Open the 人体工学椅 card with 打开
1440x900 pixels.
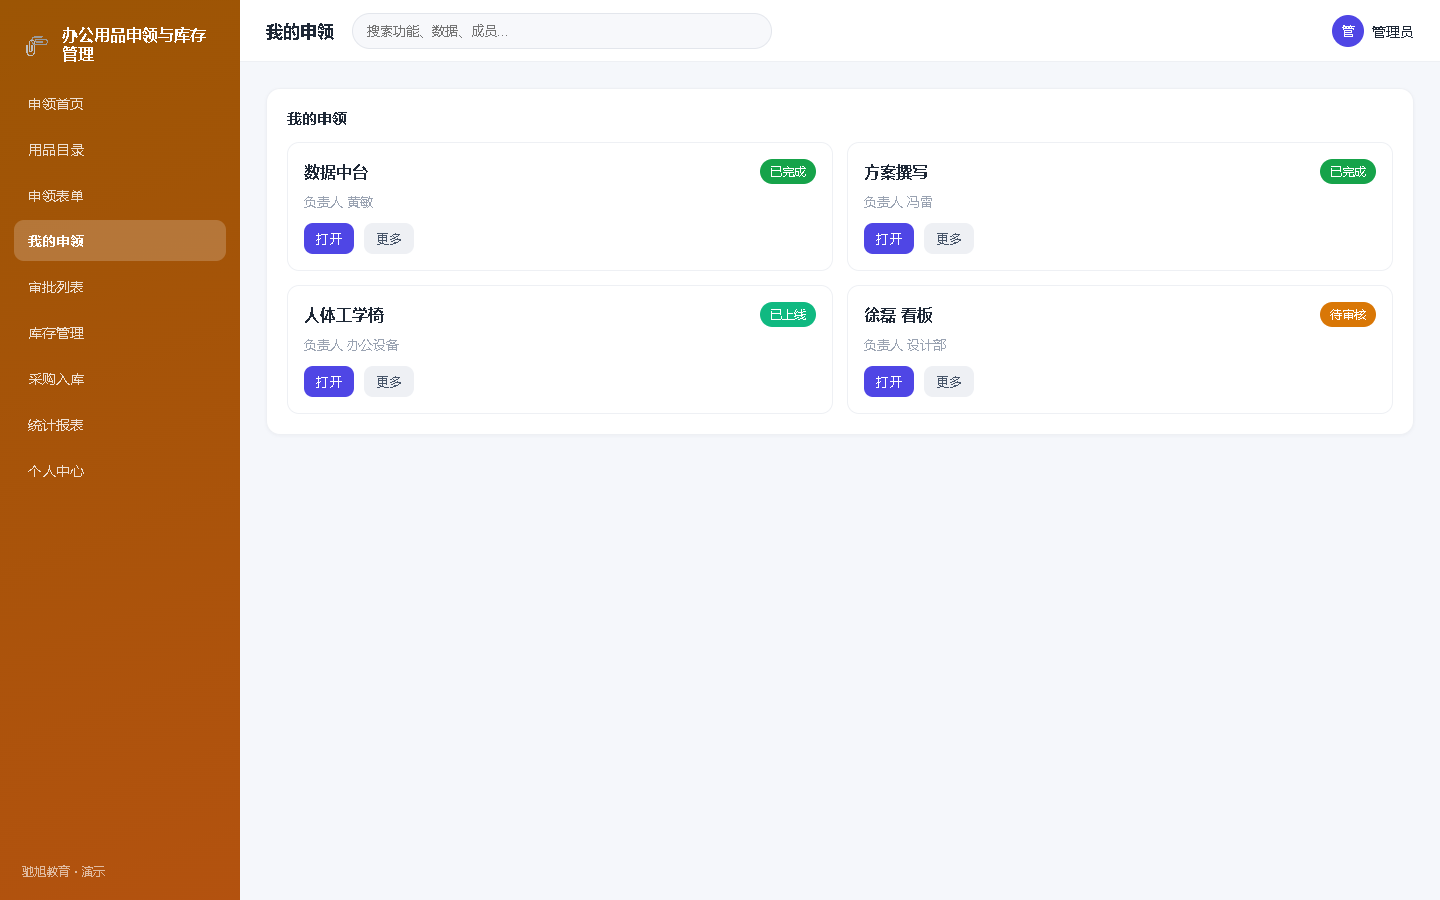pyautogui.click(x=329, y=382)
